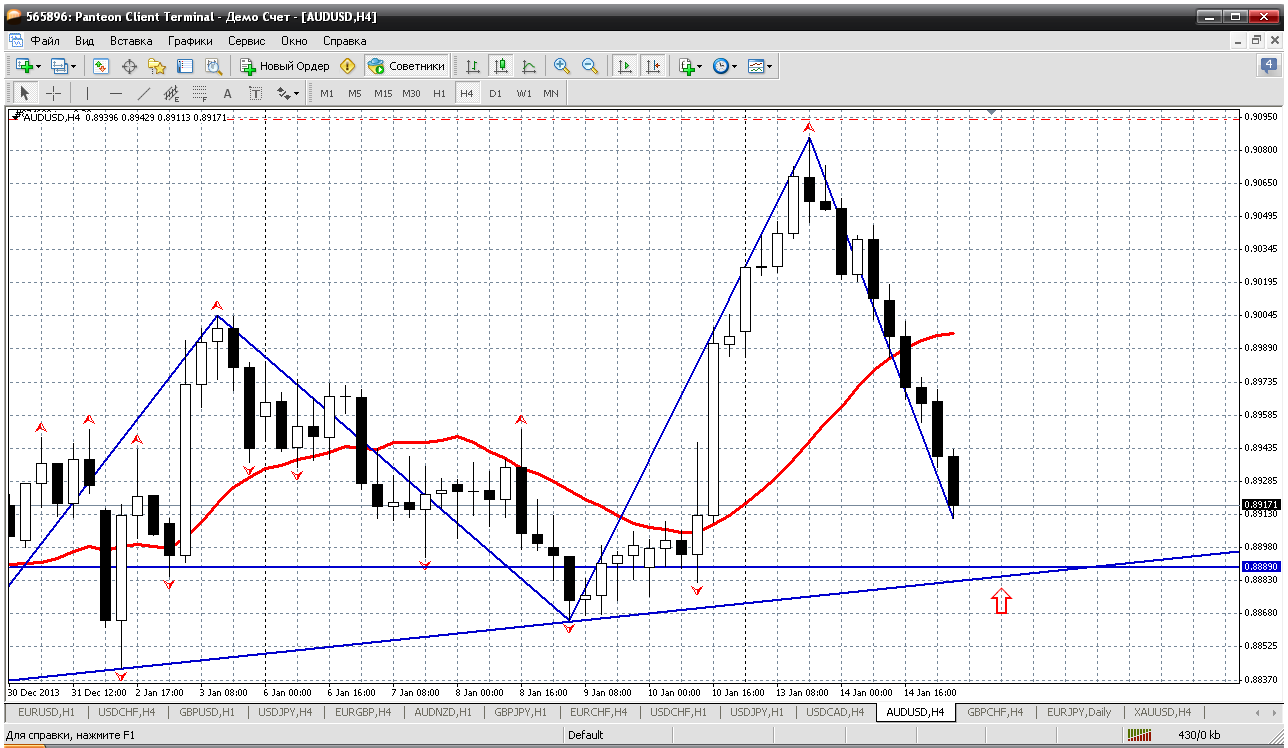Select the Fibonacci retracement tool
The height and width of the screenshot is (748, 1288).
[x=200, y=93]
